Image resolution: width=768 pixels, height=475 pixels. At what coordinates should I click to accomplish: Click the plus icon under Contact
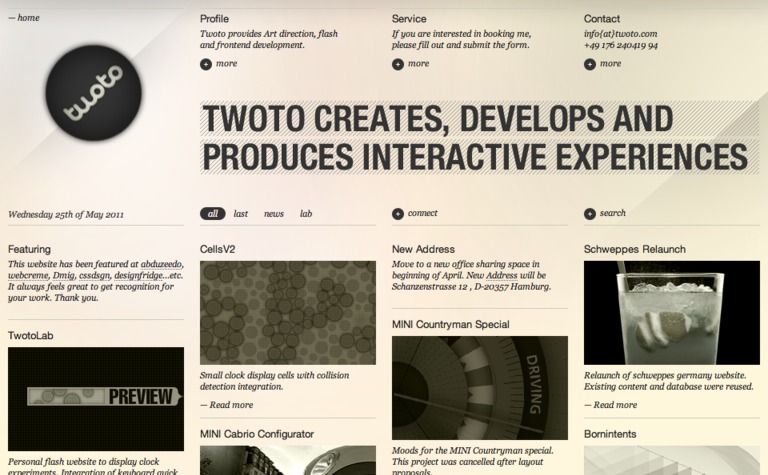(590, 64)
